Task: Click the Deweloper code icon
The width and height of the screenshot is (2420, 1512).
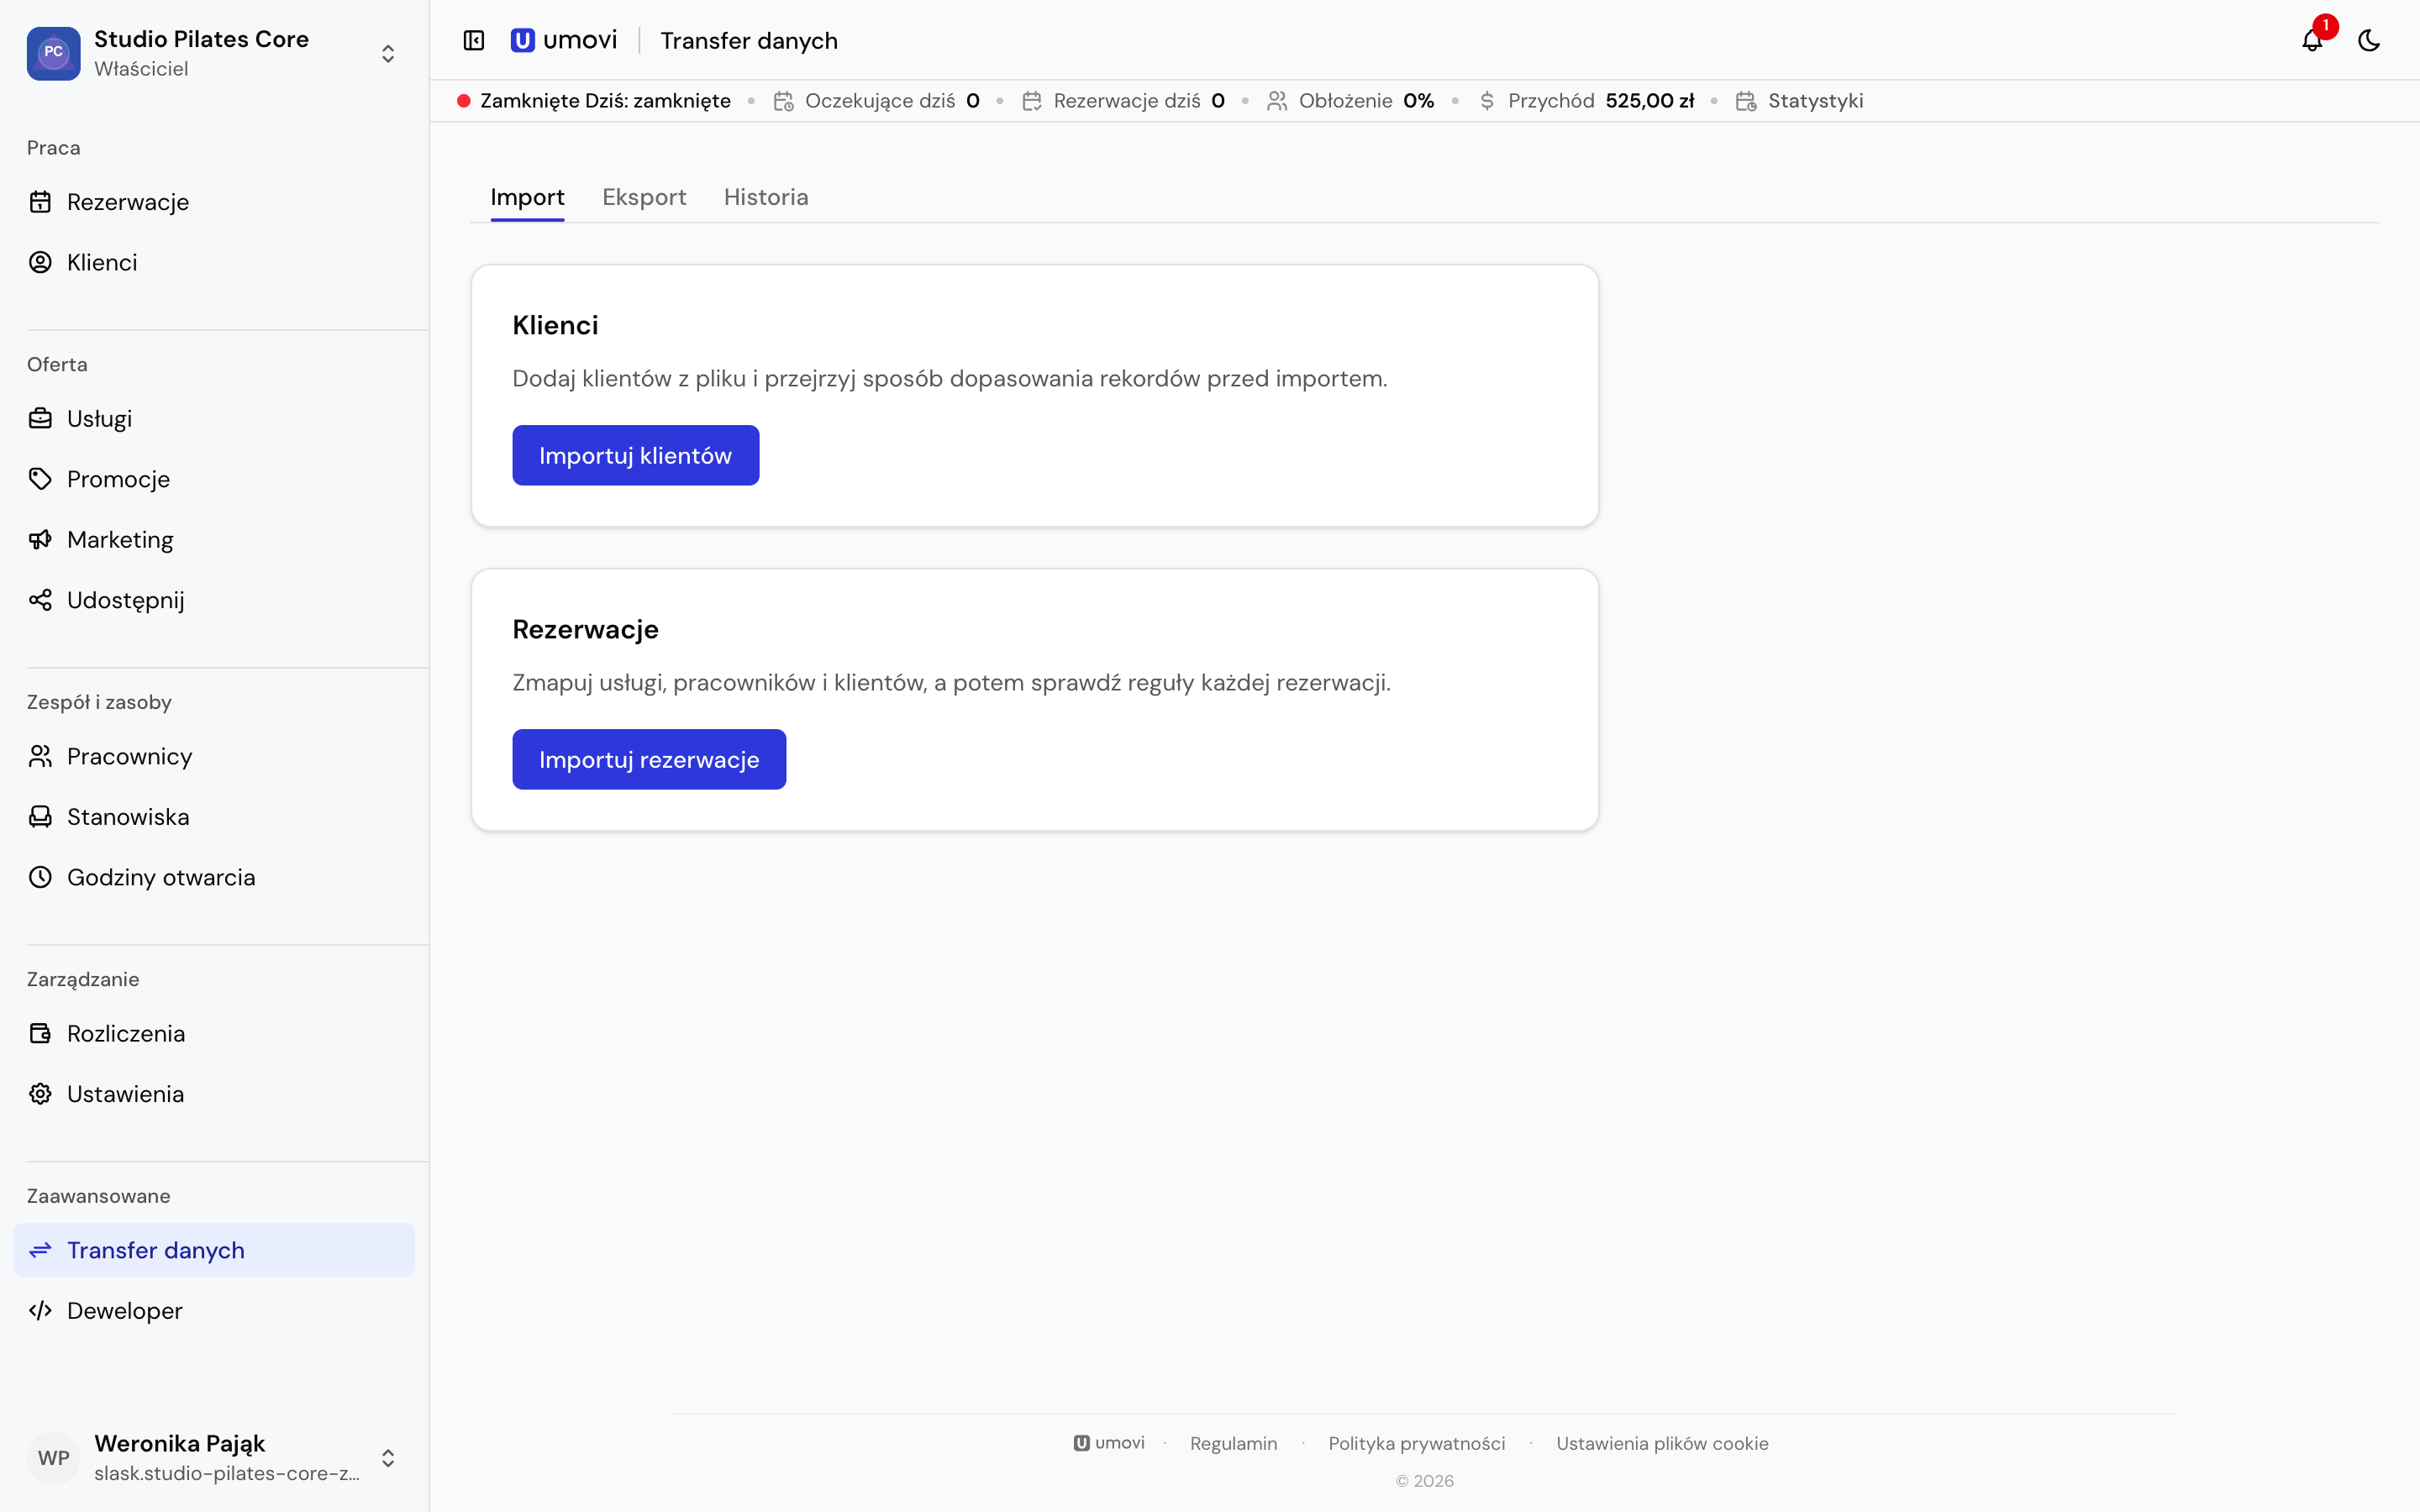Action: click(x=40, y=1311)
